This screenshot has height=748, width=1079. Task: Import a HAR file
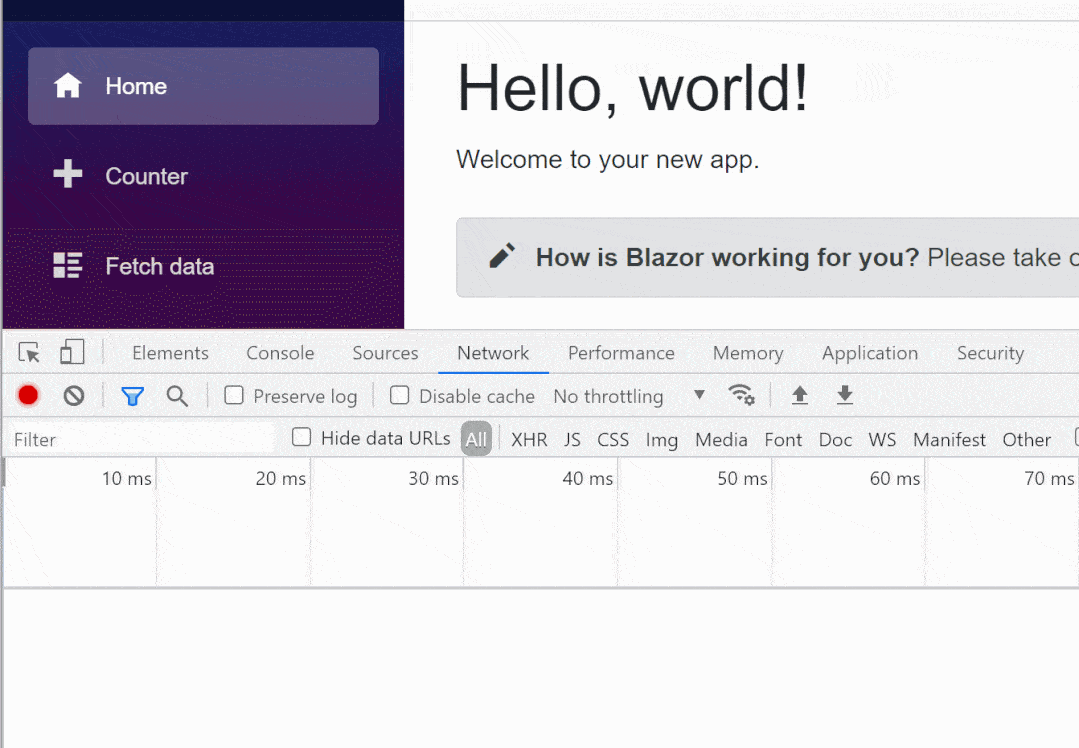(799, 396)
